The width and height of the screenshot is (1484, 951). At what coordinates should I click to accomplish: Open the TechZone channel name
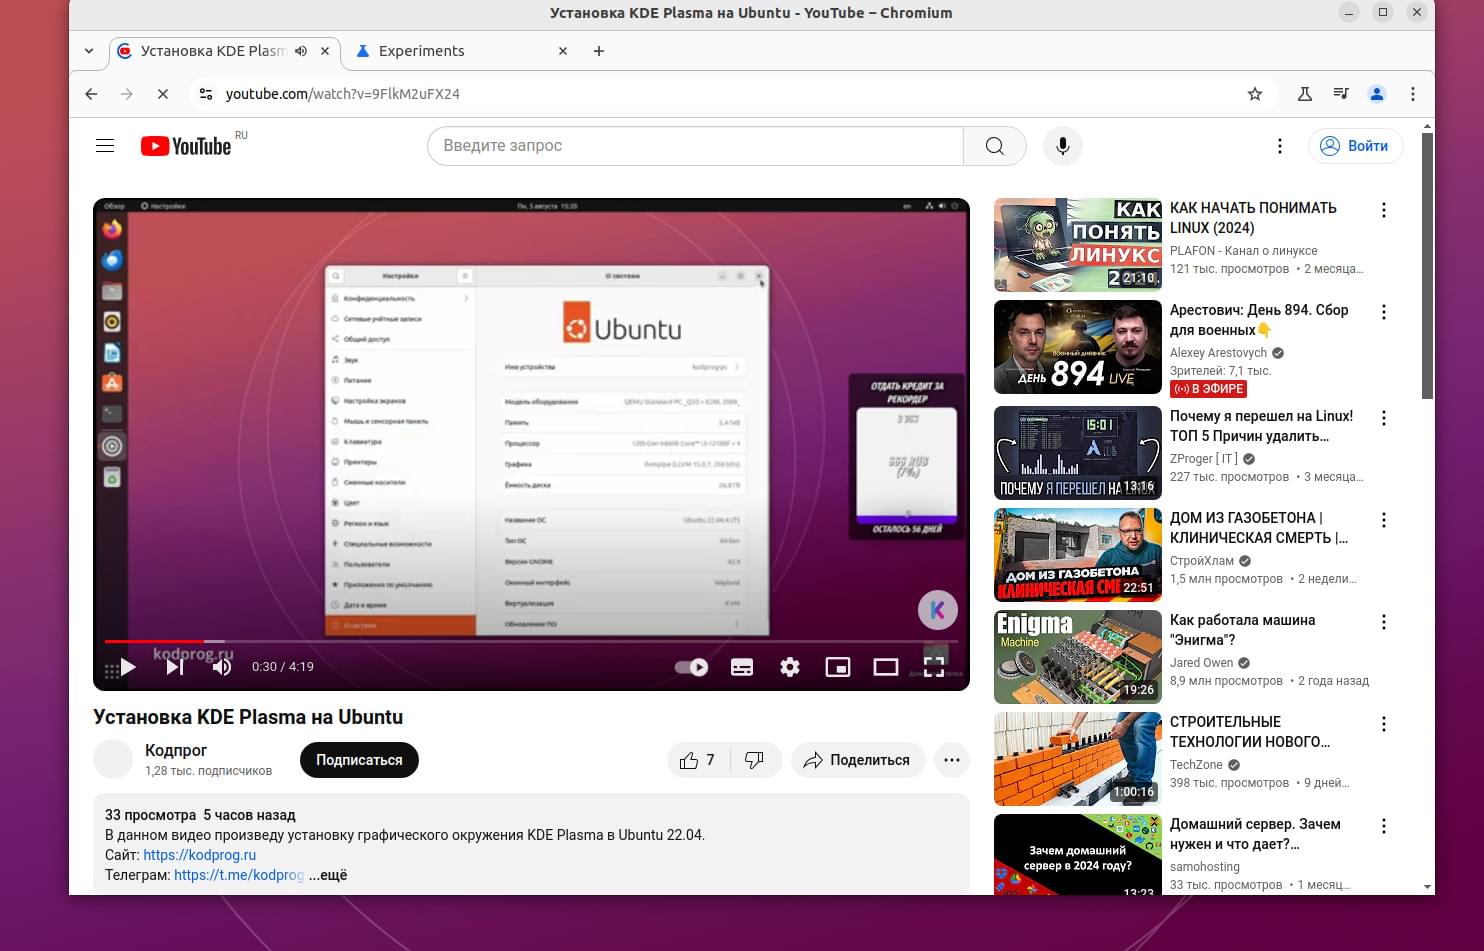[x=1196, y=765]
